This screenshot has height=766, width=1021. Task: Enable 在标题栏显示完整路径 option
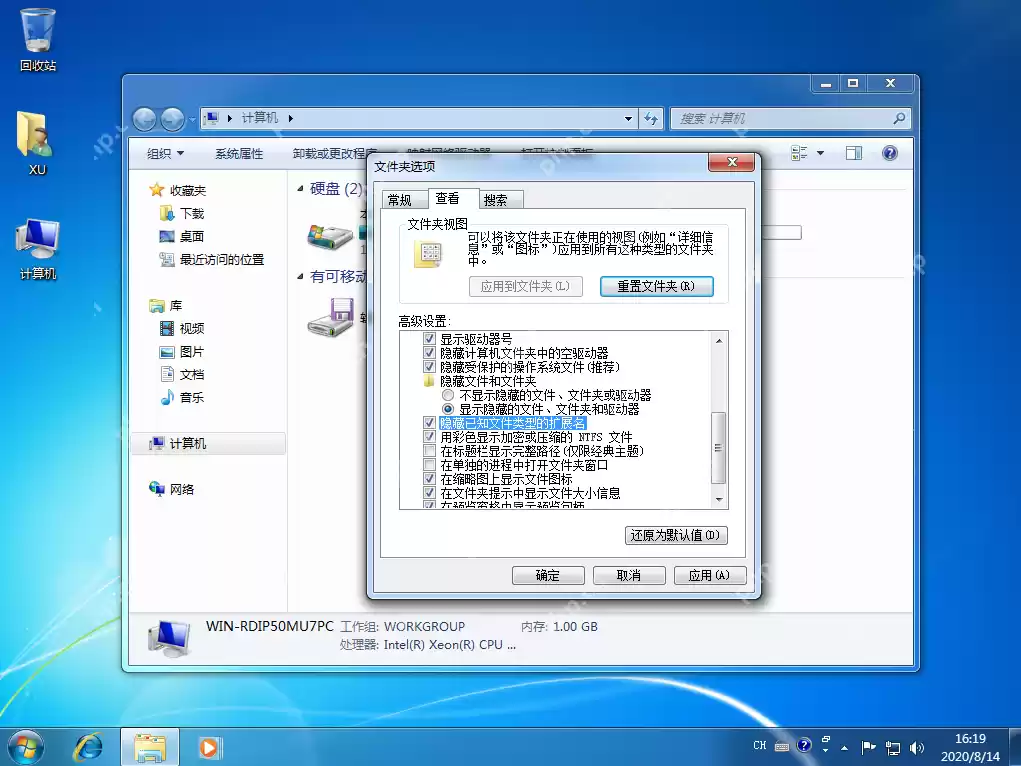[x=429, y=450]
